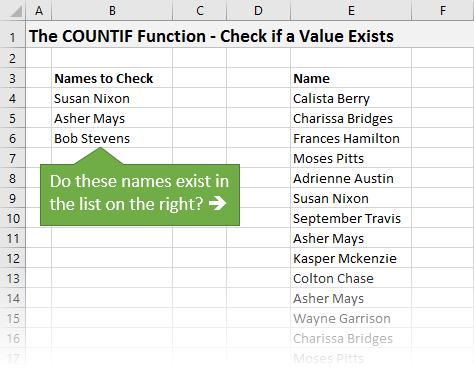Select row 6 header
Viewport: 474px width, 370px height.
[13, 138]
